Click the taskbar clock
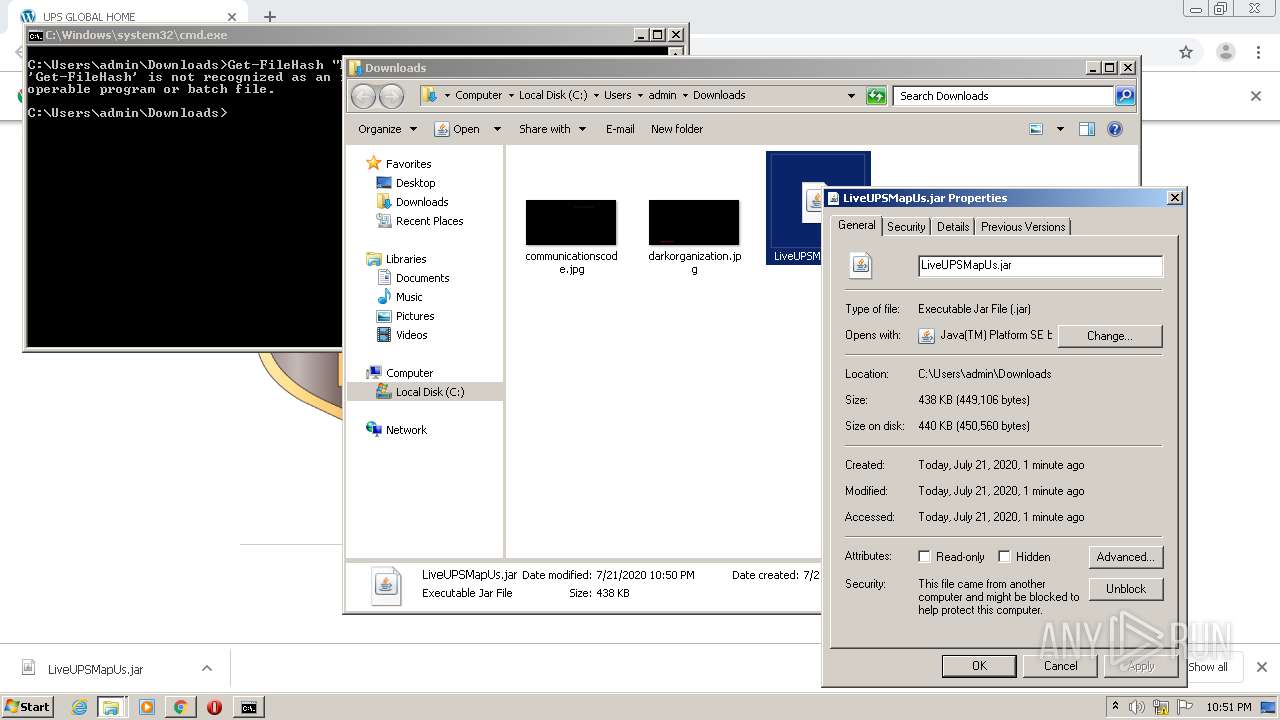The width and height of the screenshot is (1280, 720). coord(1228,707)
